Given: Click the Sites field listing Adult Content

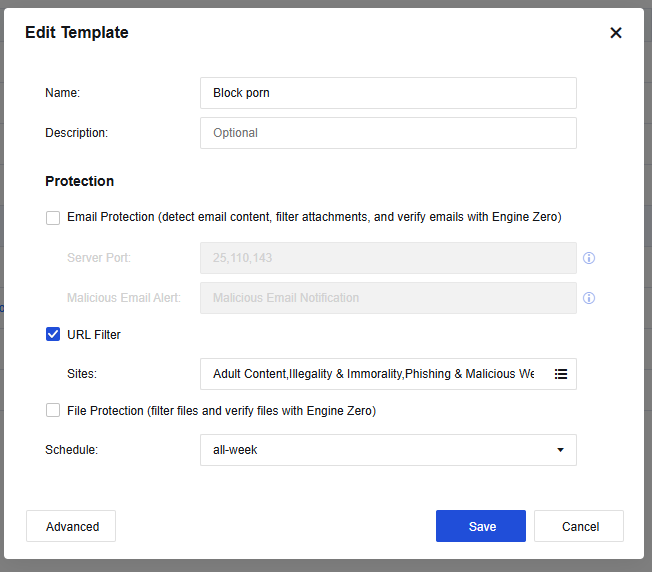Looking at the screenshot, I should click(372, 374).
